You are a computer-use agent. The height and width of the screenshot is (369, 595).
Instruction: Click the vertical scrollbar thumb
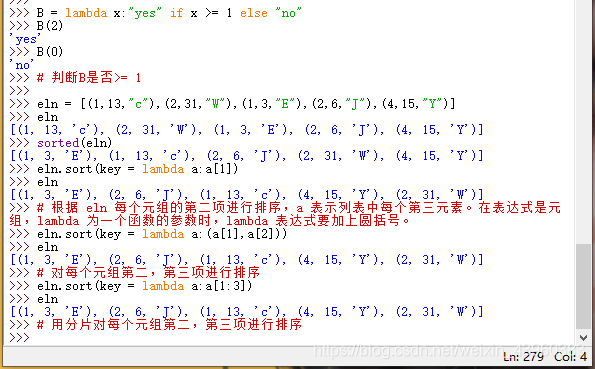tap(583, 287)
